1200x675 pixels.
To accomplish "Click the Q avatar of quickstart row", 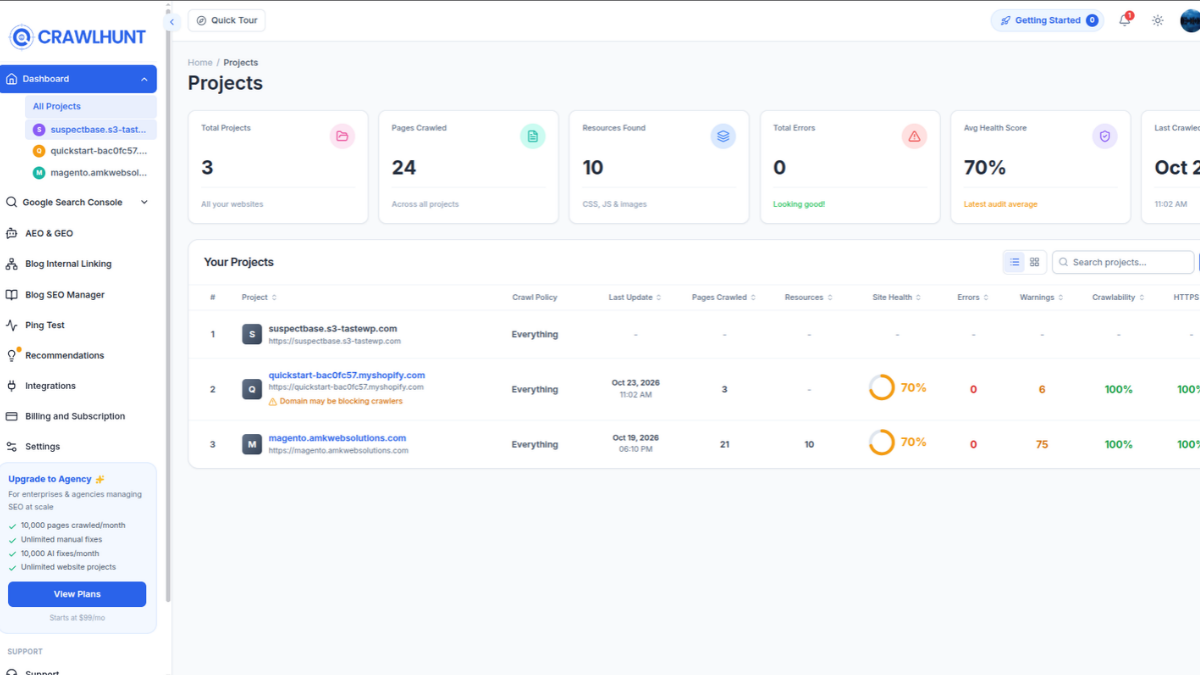I will [252, 389].
